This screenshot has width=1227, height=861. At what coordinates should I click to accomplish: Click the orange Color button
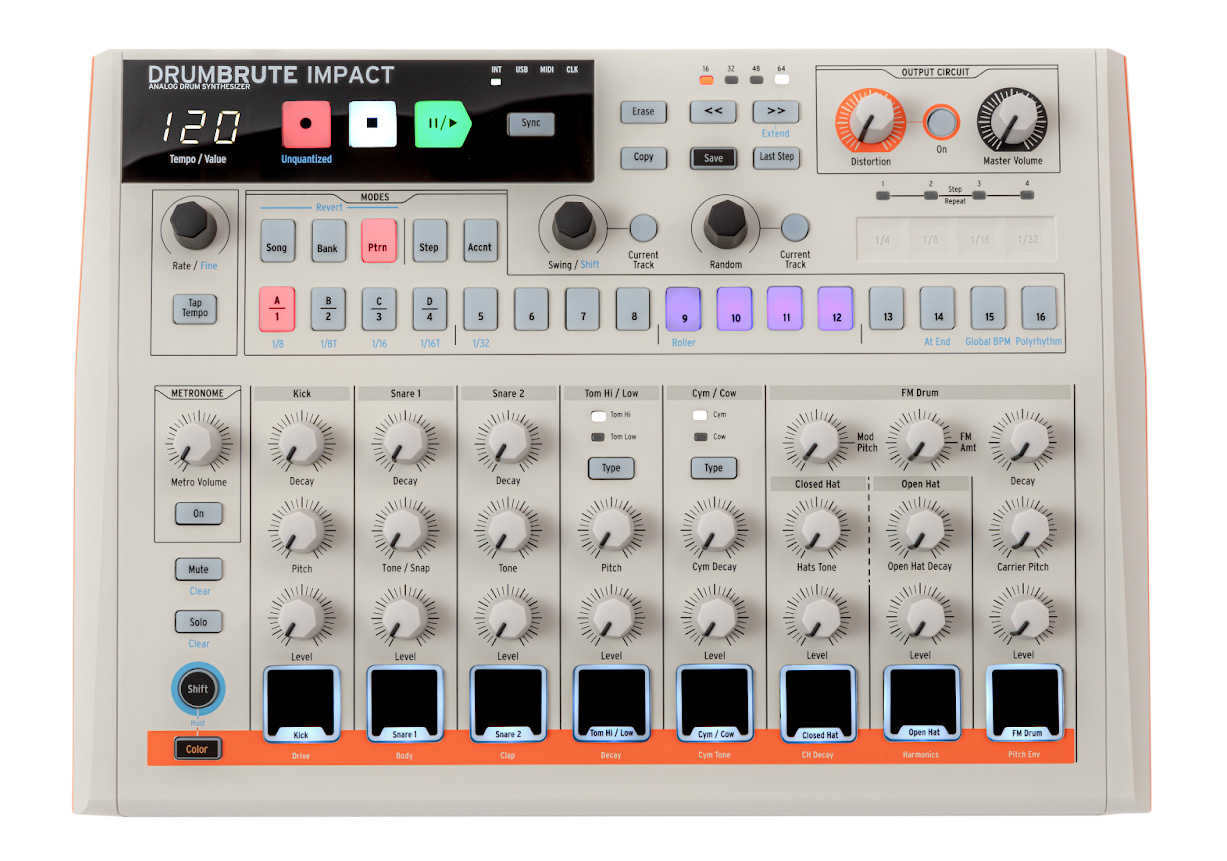point(197,749)
